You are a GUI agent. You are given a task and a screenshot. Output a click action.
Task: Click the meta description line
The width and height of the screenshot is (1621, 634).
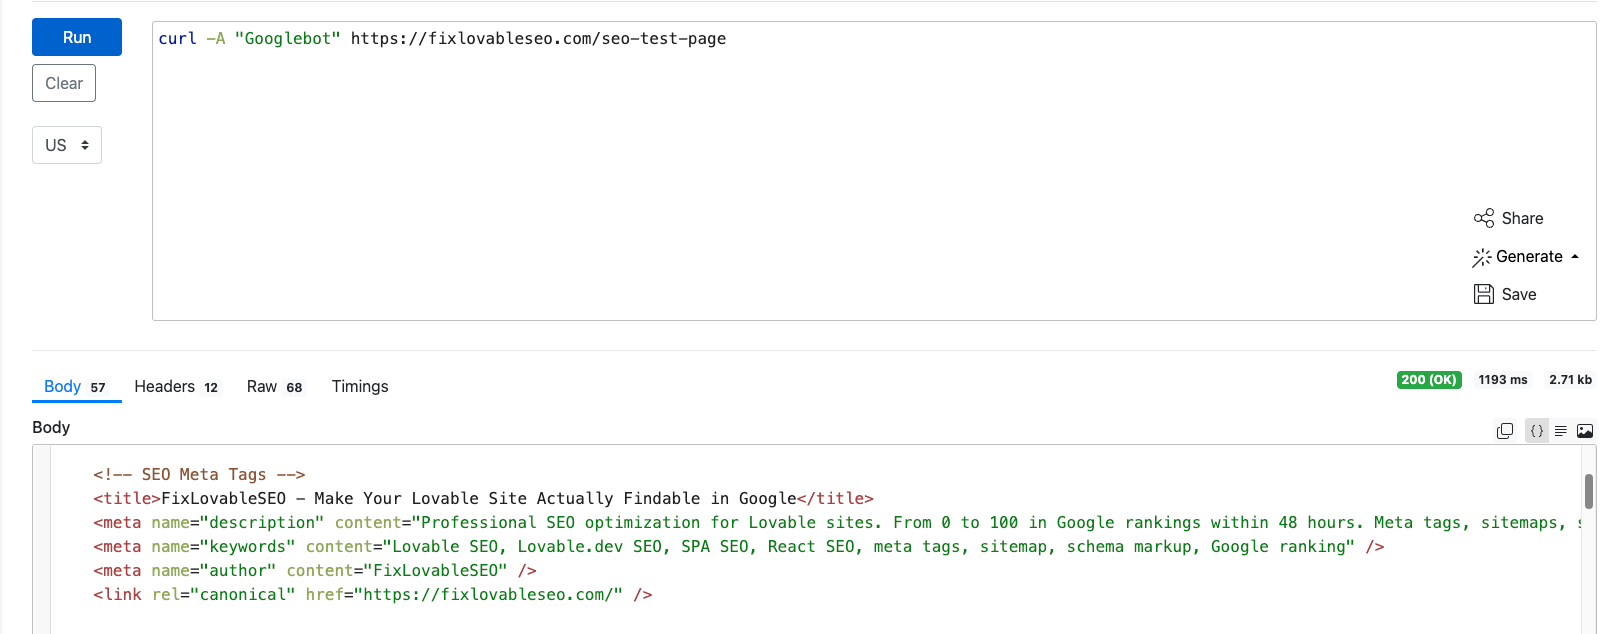click(x=838, y=522)
